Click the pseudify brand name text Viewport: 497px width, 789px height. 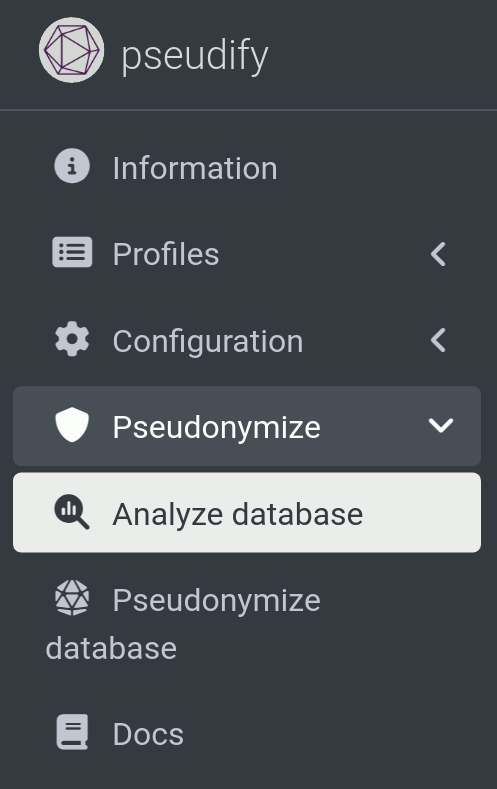coord(195,55)
